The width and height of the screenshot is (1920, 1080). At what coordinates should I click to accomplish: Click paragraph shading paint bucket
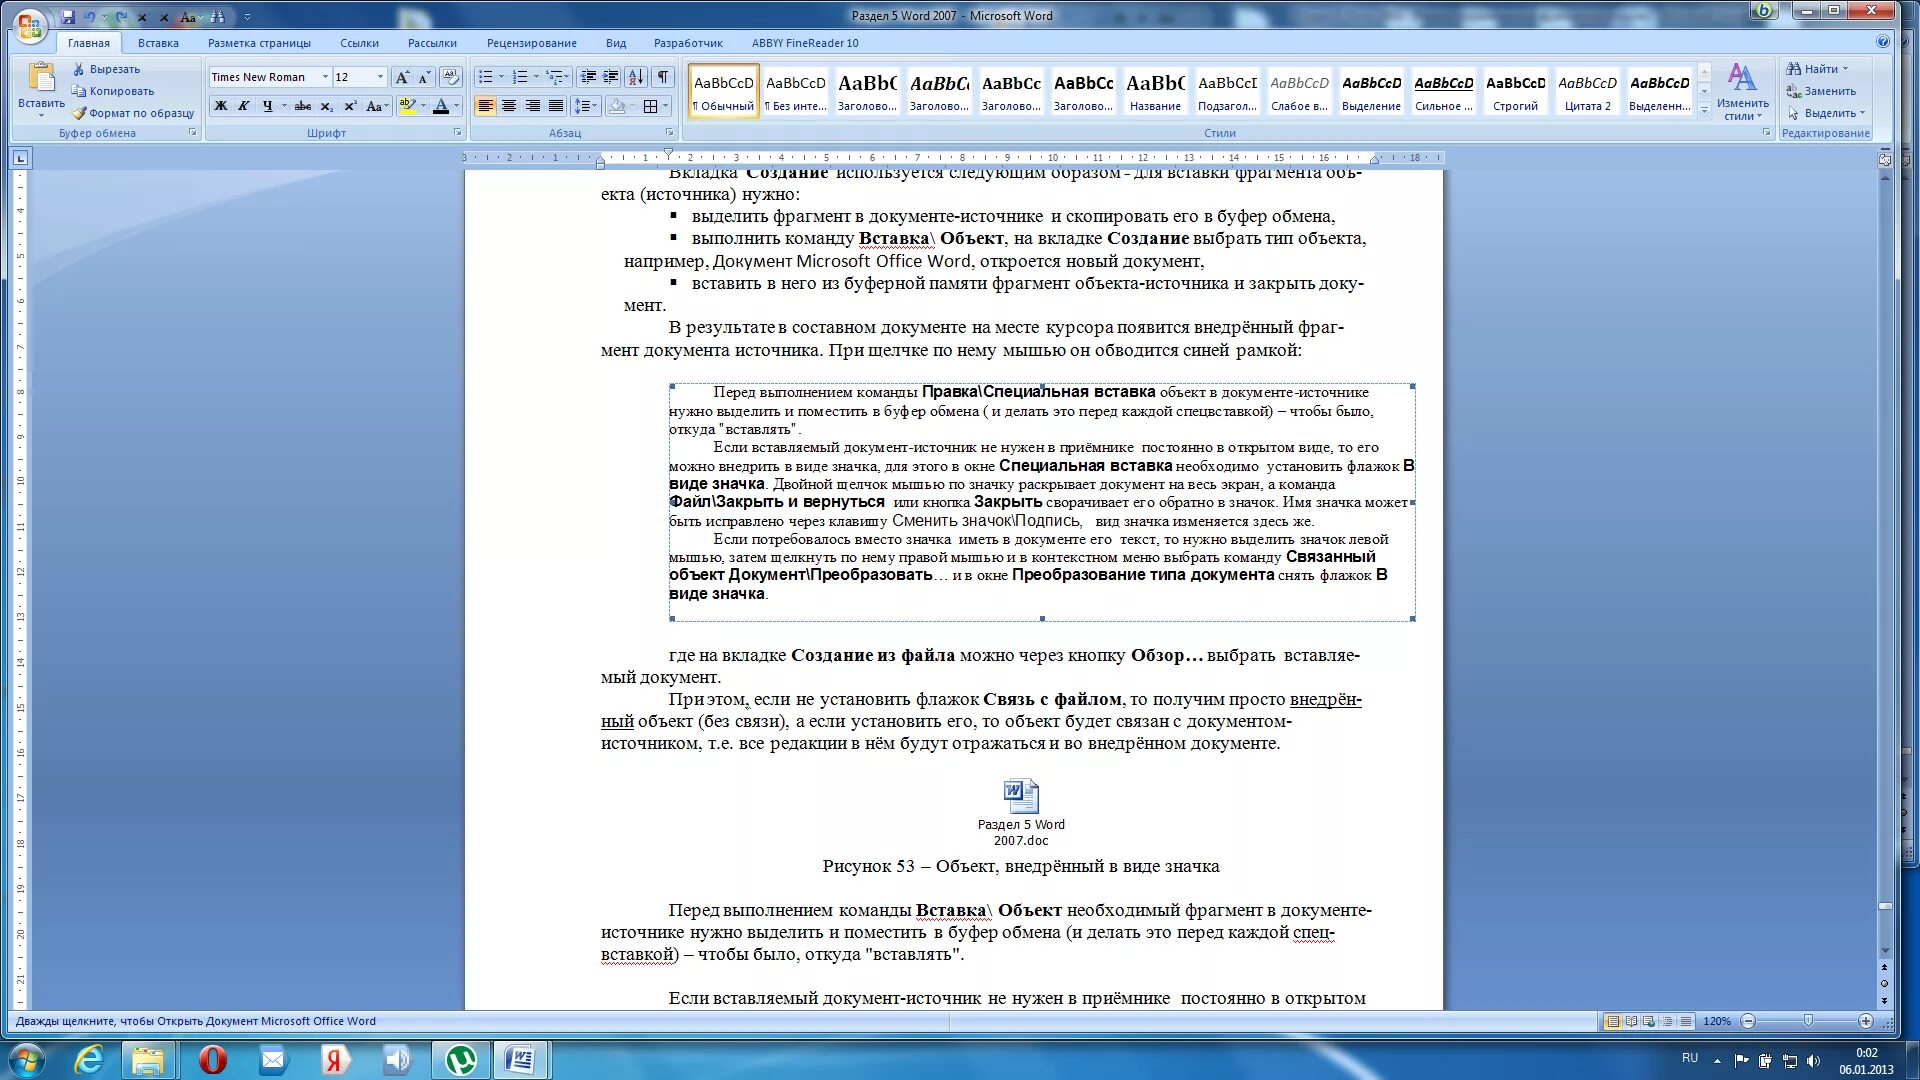click(x=617, y=106)
